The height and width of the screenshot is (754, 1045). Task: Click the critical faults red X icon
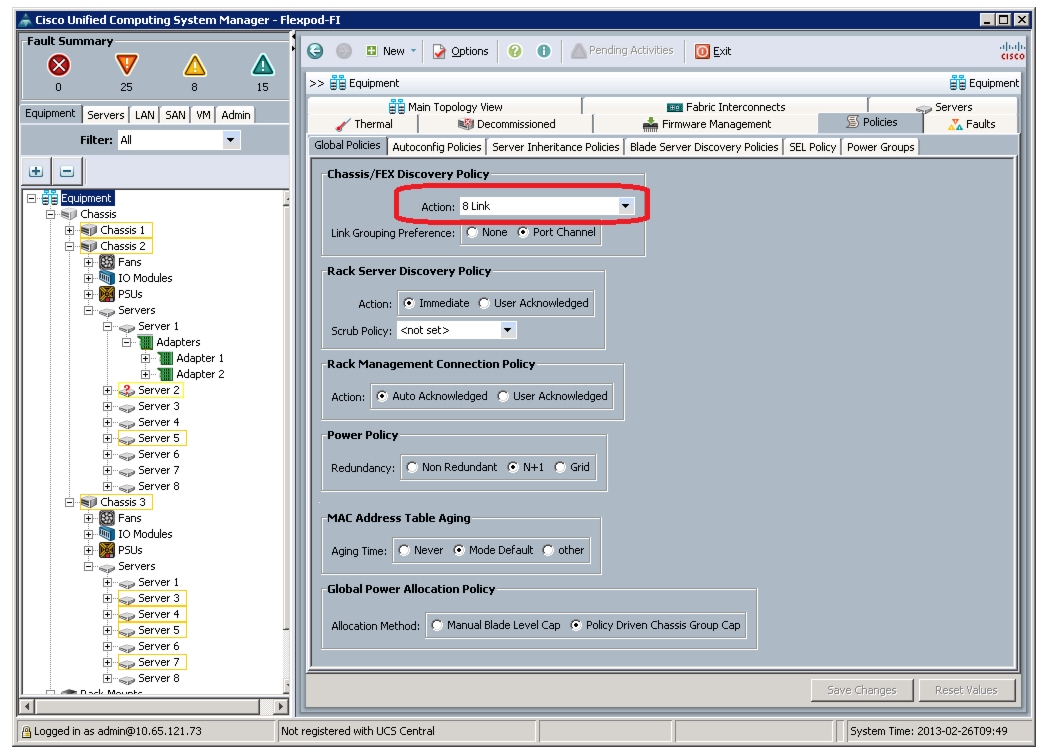pos(59,65)
